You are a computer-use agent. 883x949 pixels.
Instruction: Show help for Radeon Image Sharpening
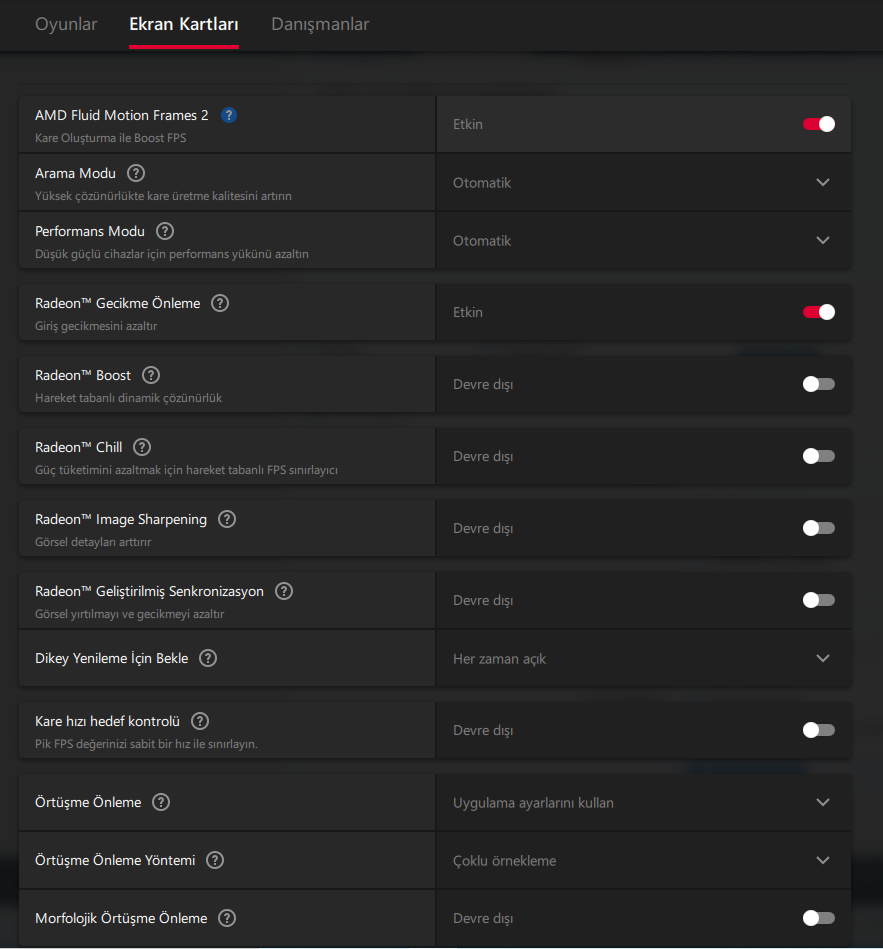227,519
